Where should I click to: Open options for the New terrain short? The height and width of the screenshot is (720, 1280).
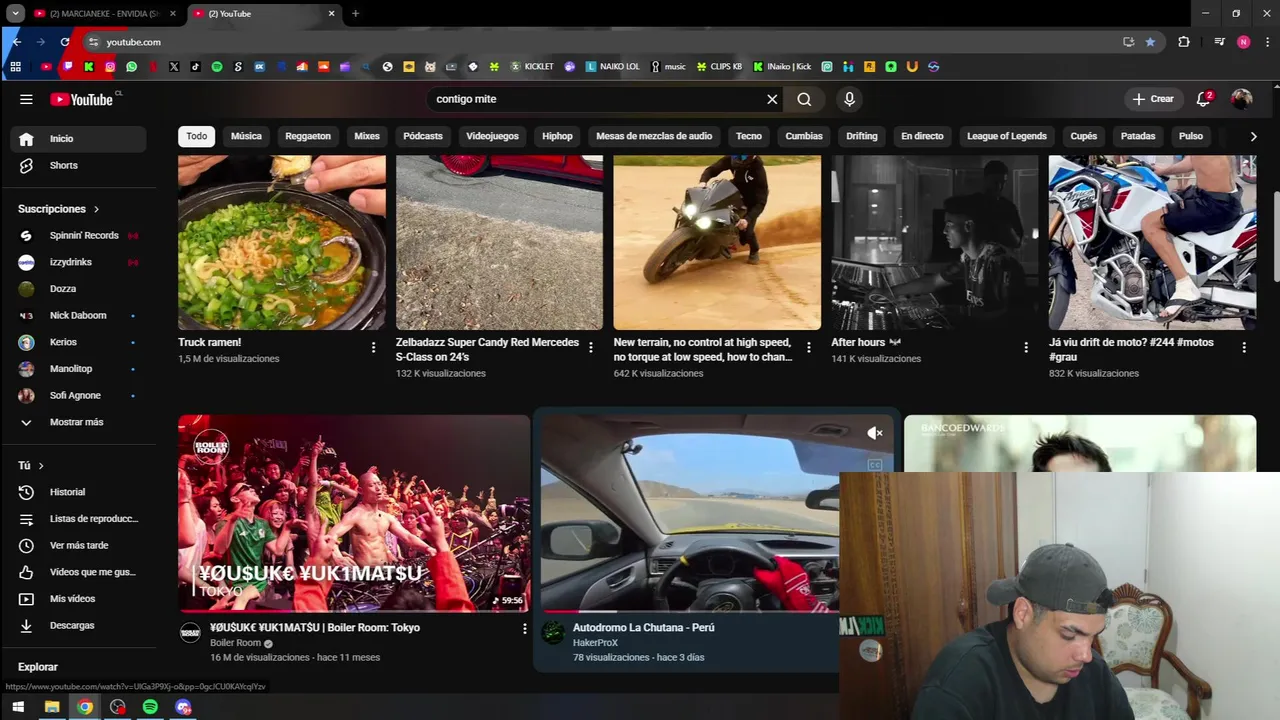click(808, 347)
